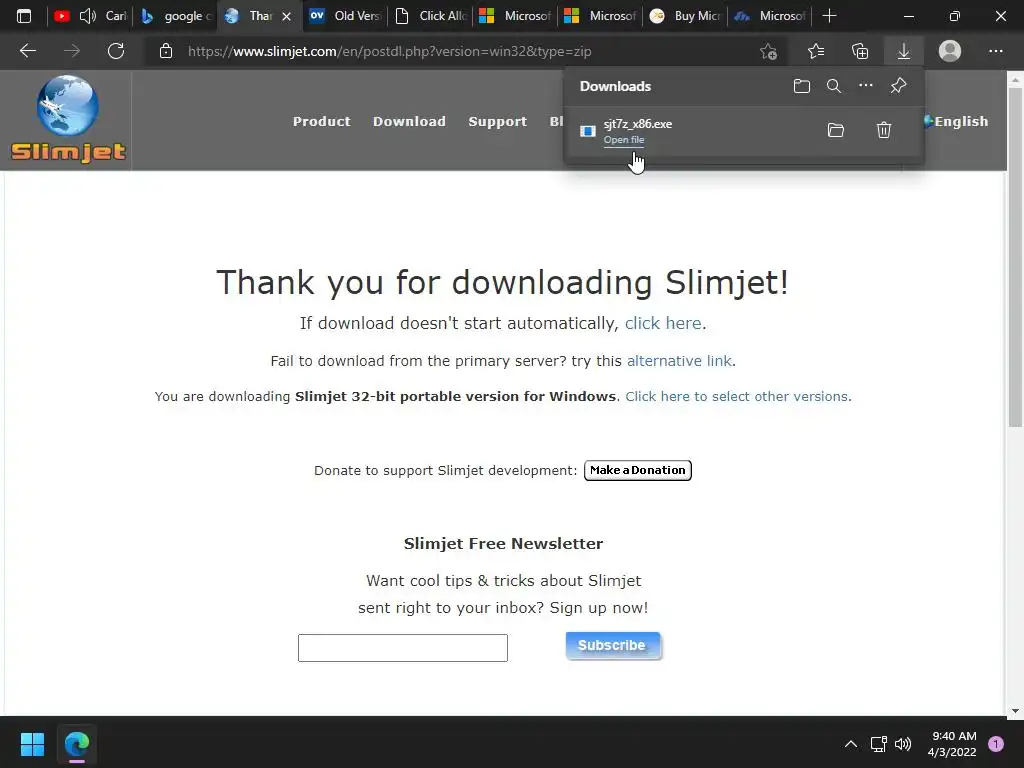This screenshot has height=768, width=1024.
Task: Show sjt7z_x86.exe in folder
Action: 836,130
